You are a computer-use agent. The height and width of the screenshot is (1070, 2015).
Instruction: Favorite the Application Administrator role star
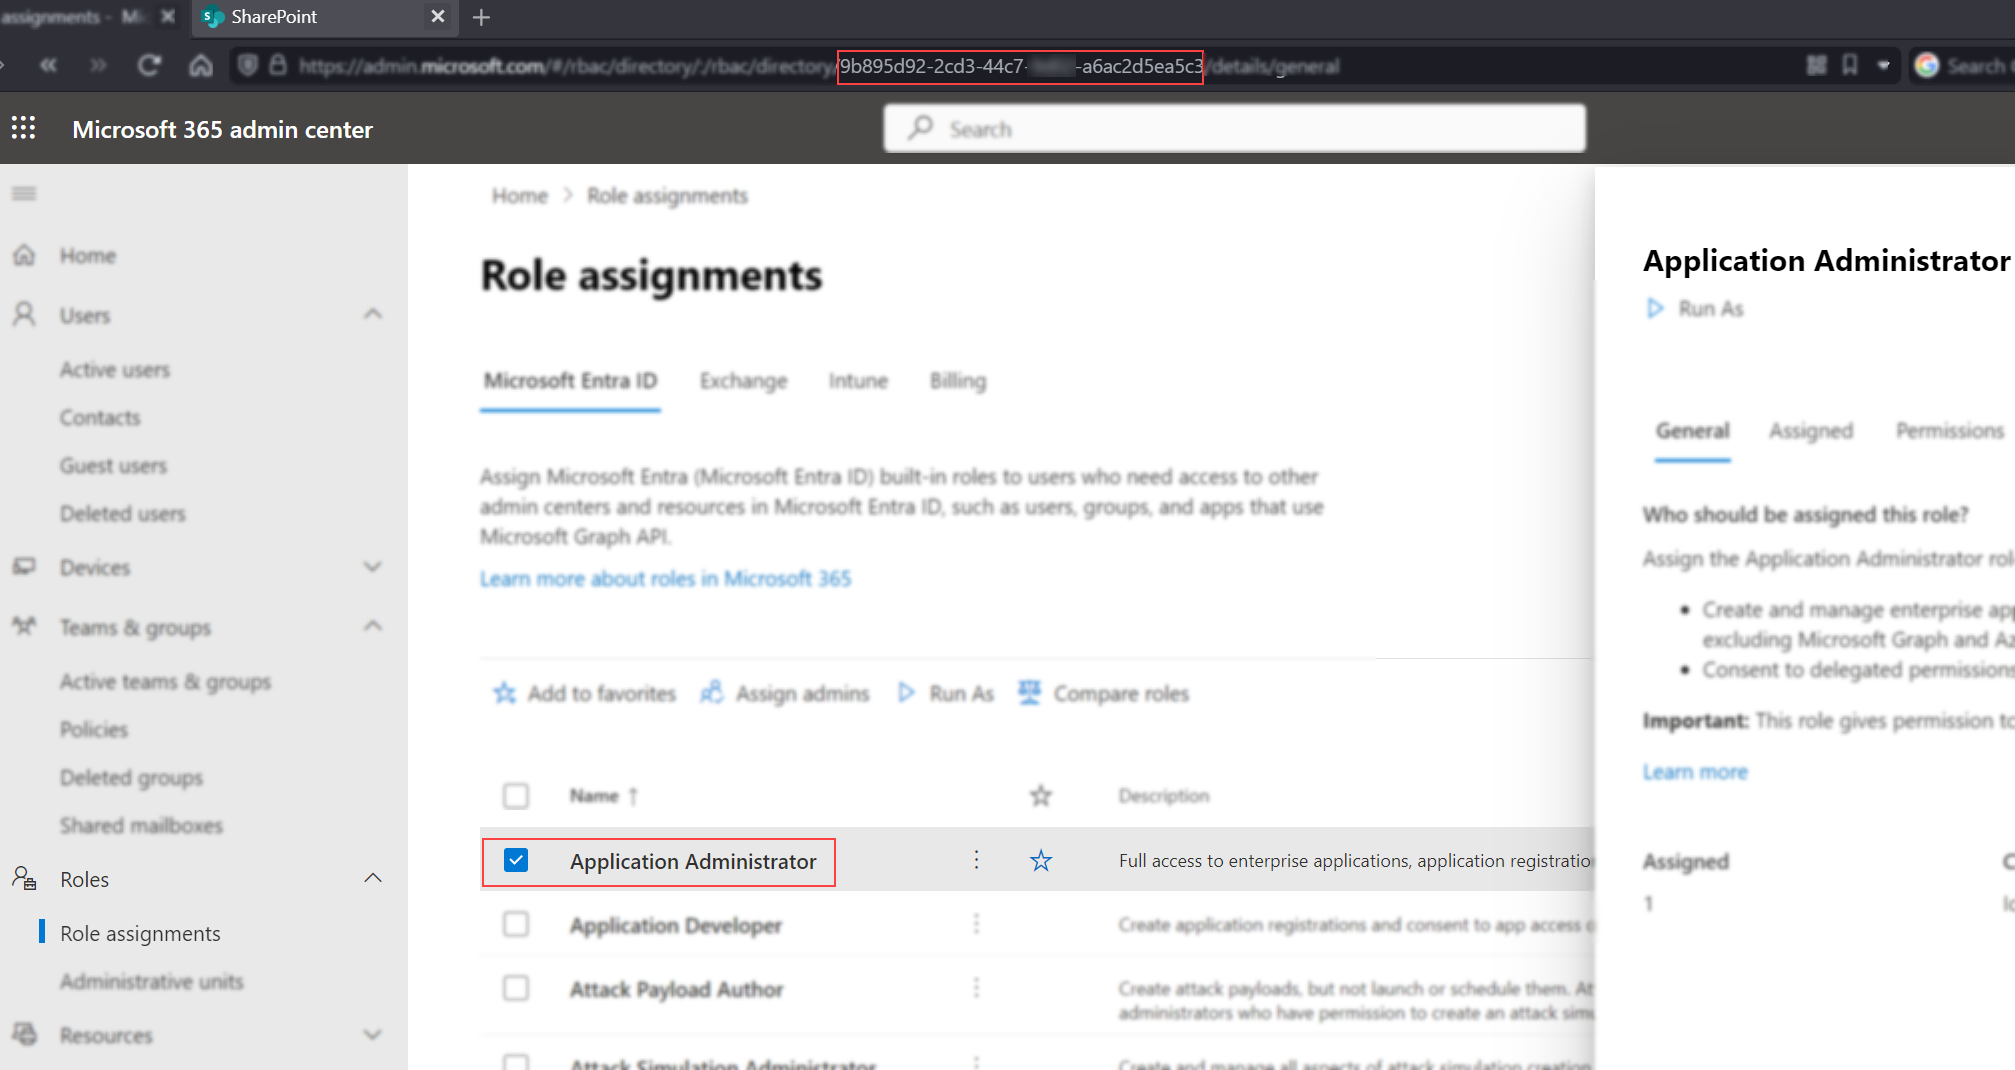point(1041,861)
